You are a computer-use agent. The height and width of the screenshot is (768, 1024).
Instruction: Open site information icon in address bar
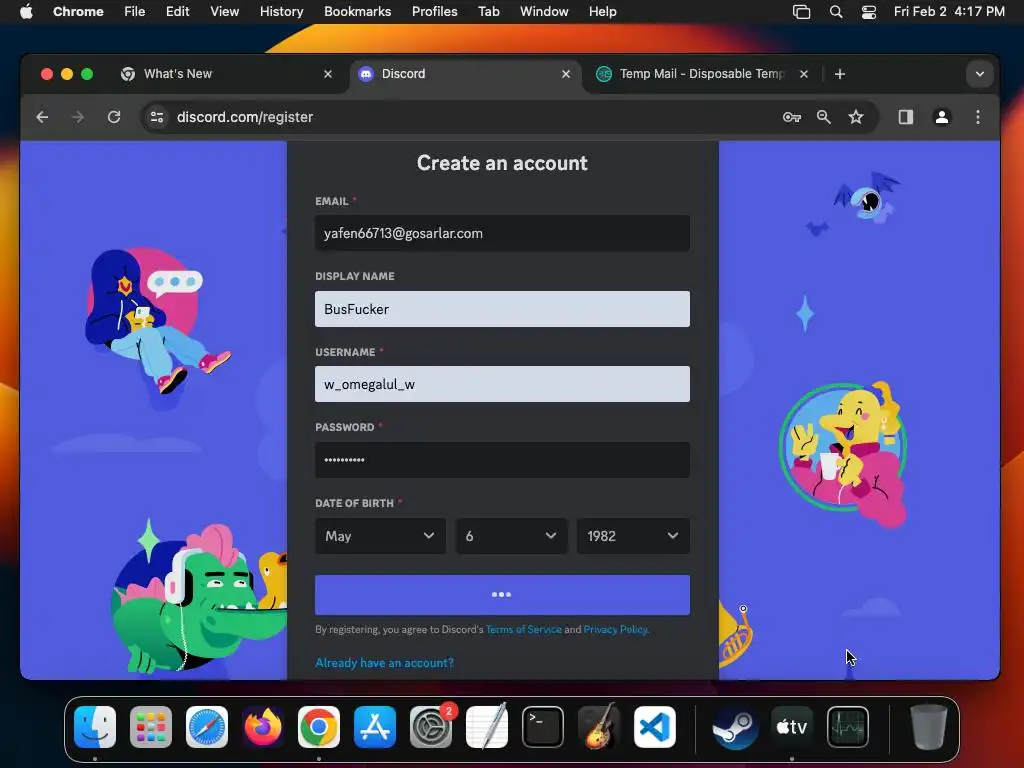[x=157, y=117]
